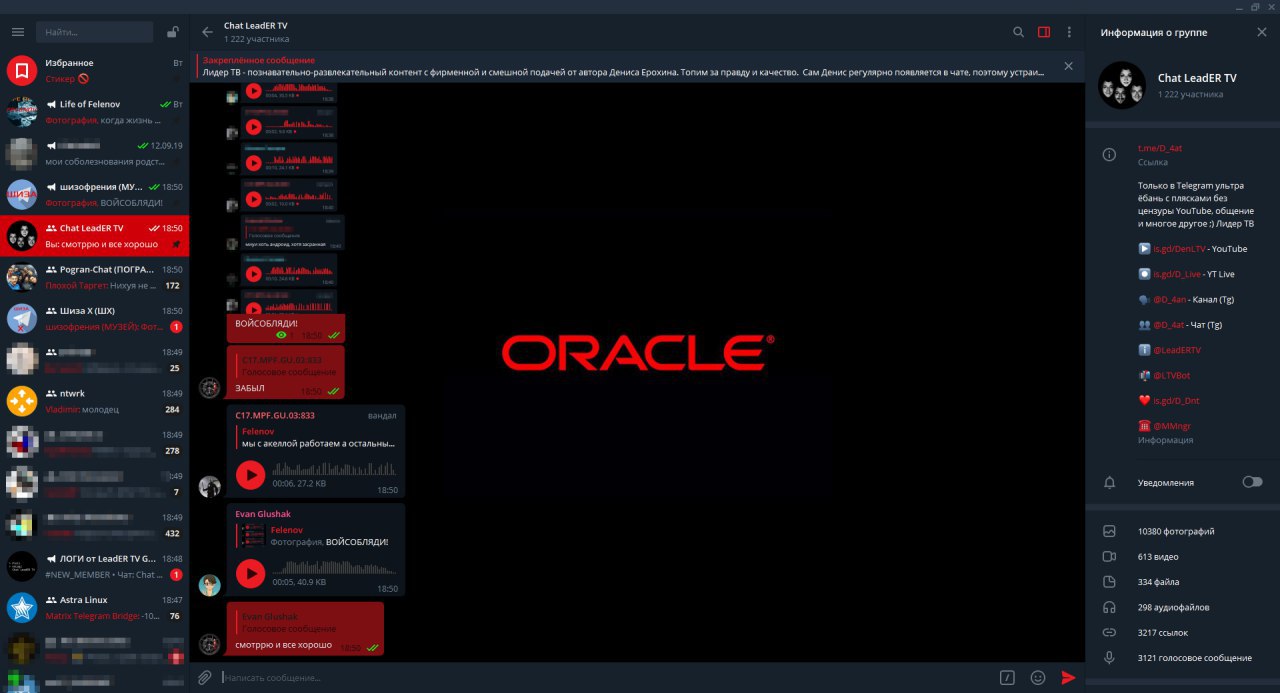Open the @LTVBot mention link
The height and width of the screenshot is (693, 1280).
1173,375
